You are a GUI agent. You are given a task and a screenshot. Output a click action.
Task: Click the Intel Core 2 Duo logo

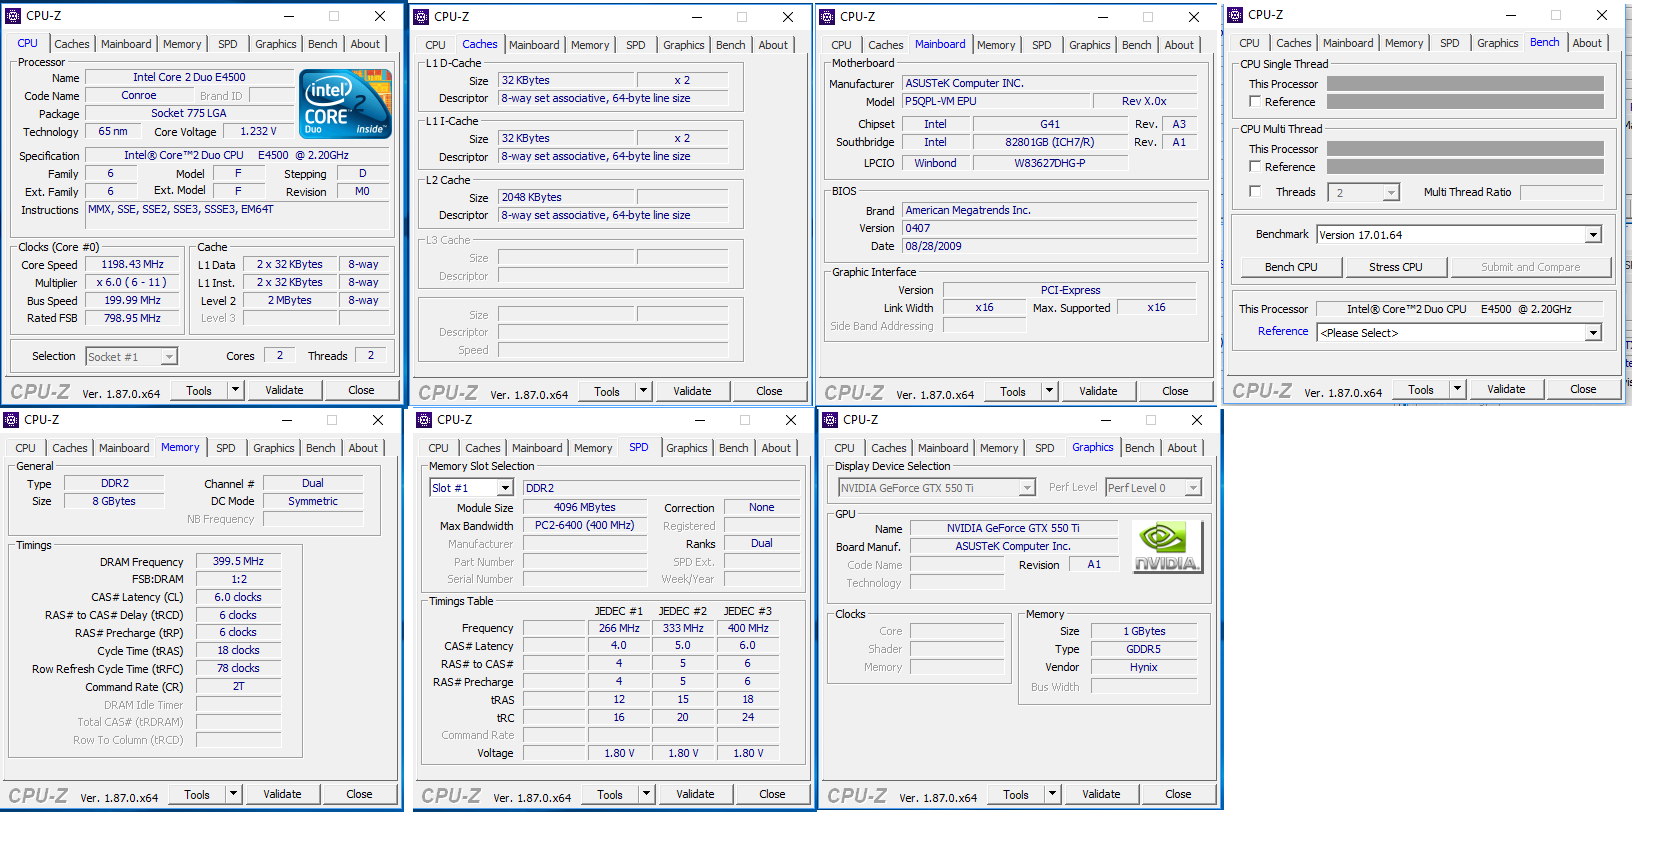(x=346, y=104)
